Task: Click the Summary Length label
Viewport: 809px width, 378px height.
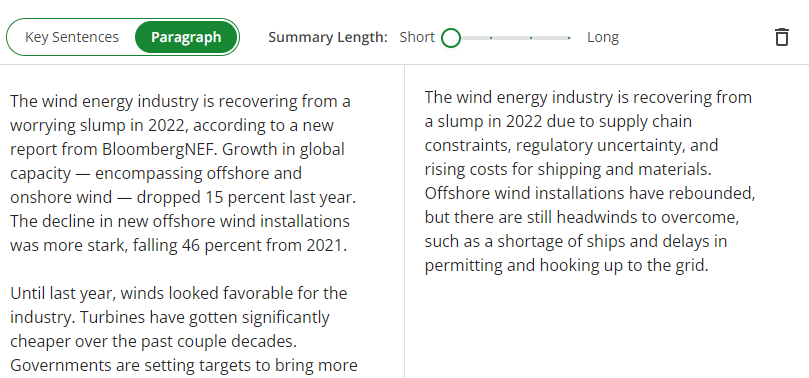Action: 328,37
